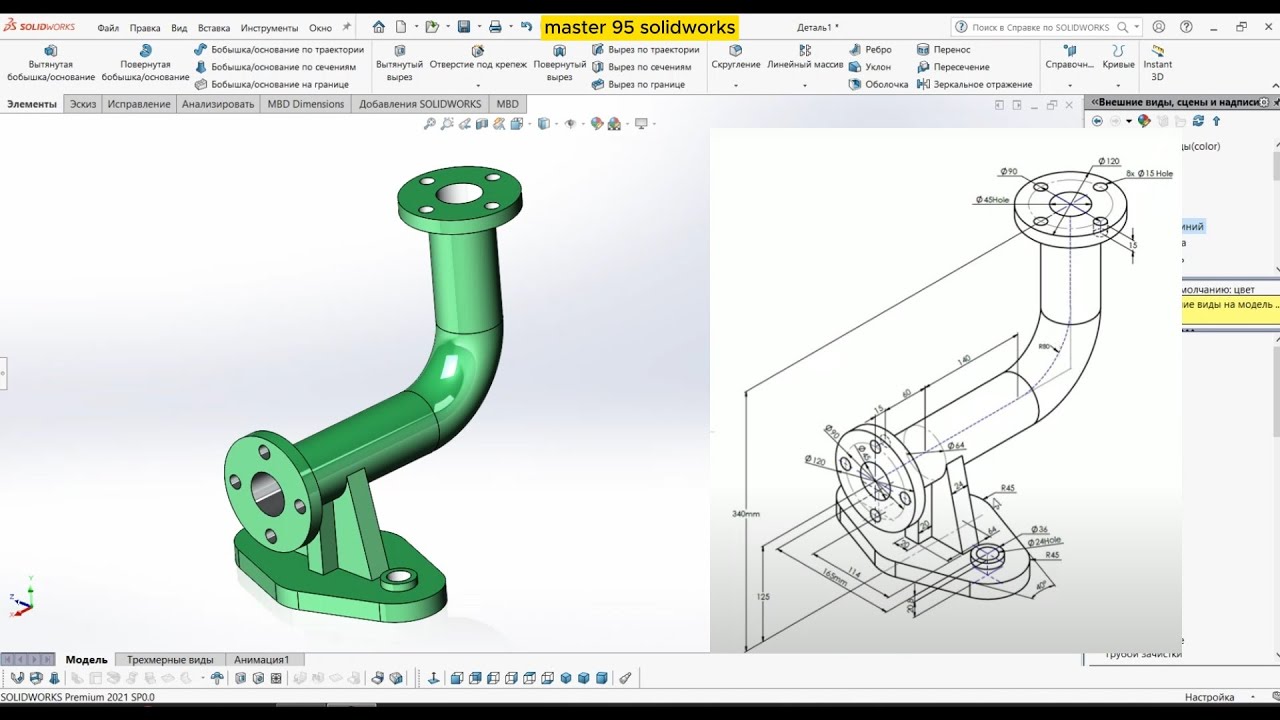Click the Ребро rib tool
1280x720 pixels.
[870, 49]
